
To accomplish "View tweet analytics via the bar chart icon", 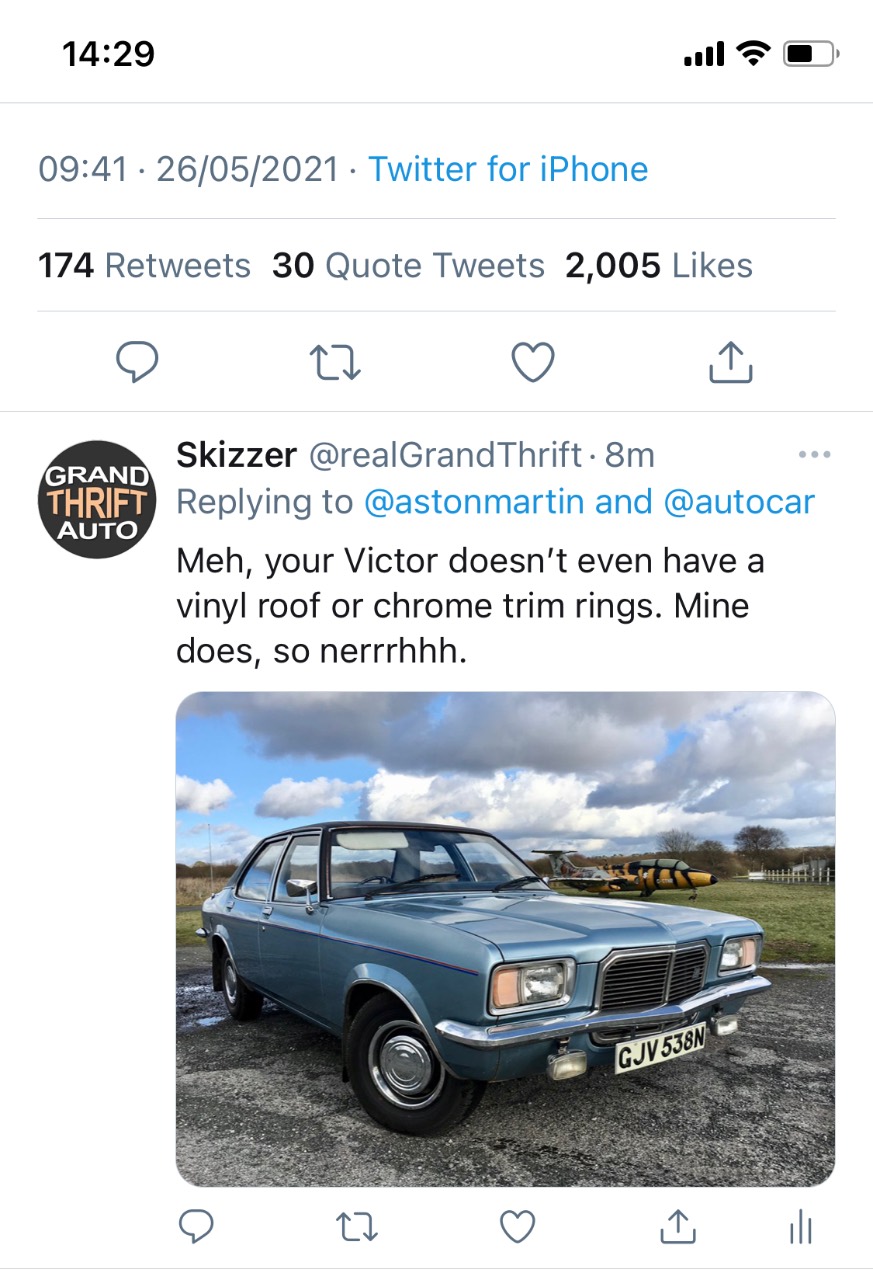I will tap(801, 1227).
